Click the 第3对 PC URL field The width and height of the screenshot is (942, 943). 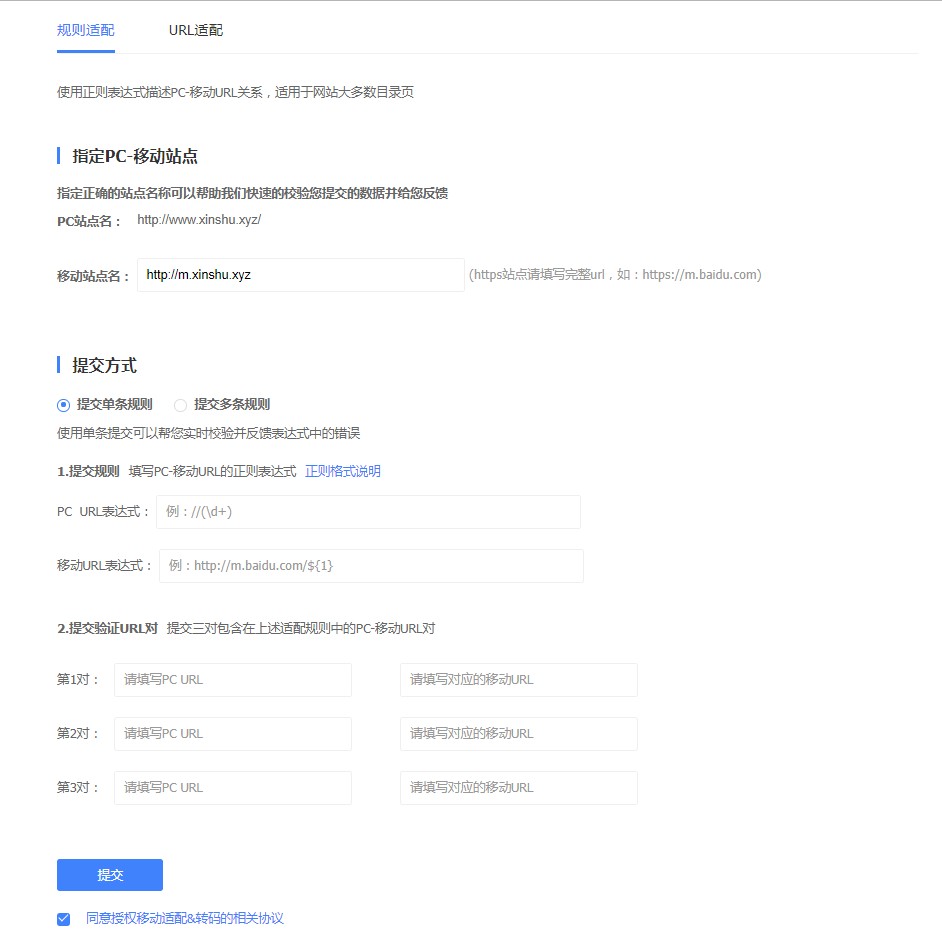pyautogui.click(x=233, y=788)
